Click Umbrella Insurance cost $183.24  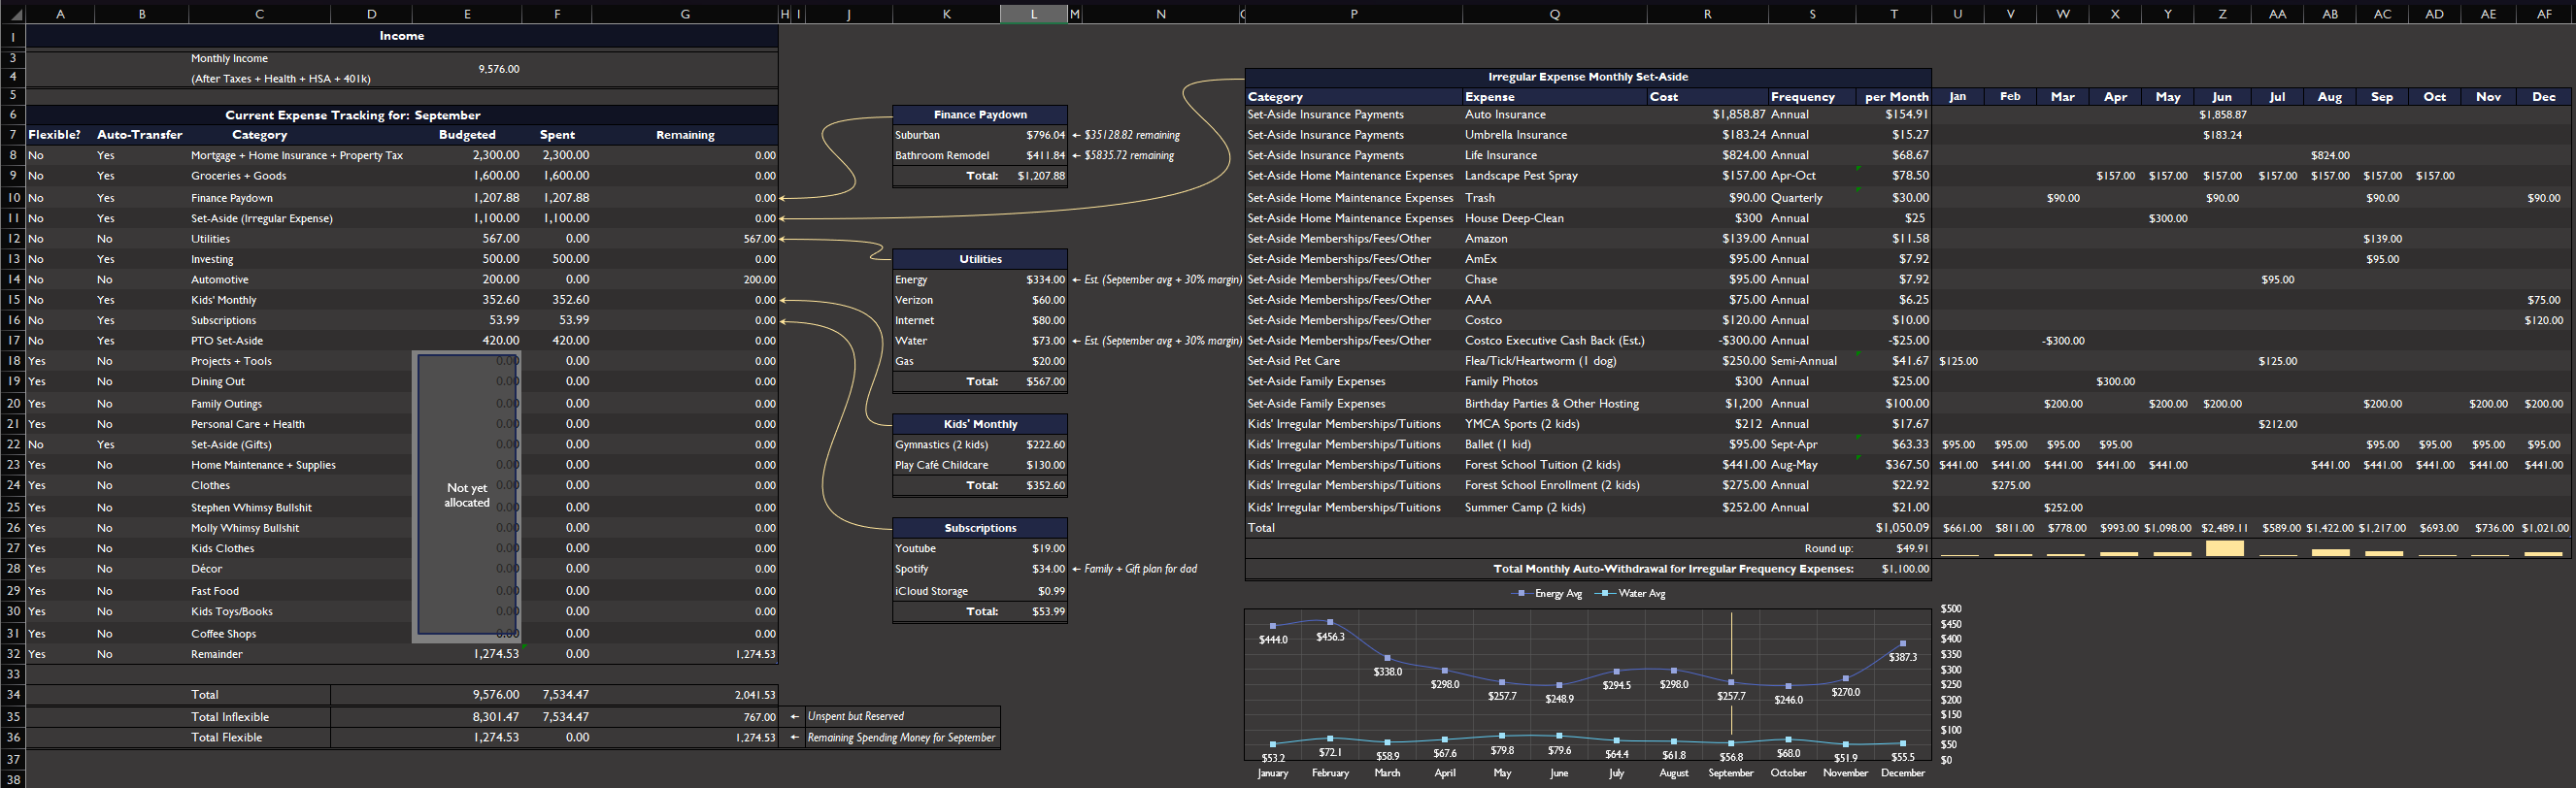1744,135
